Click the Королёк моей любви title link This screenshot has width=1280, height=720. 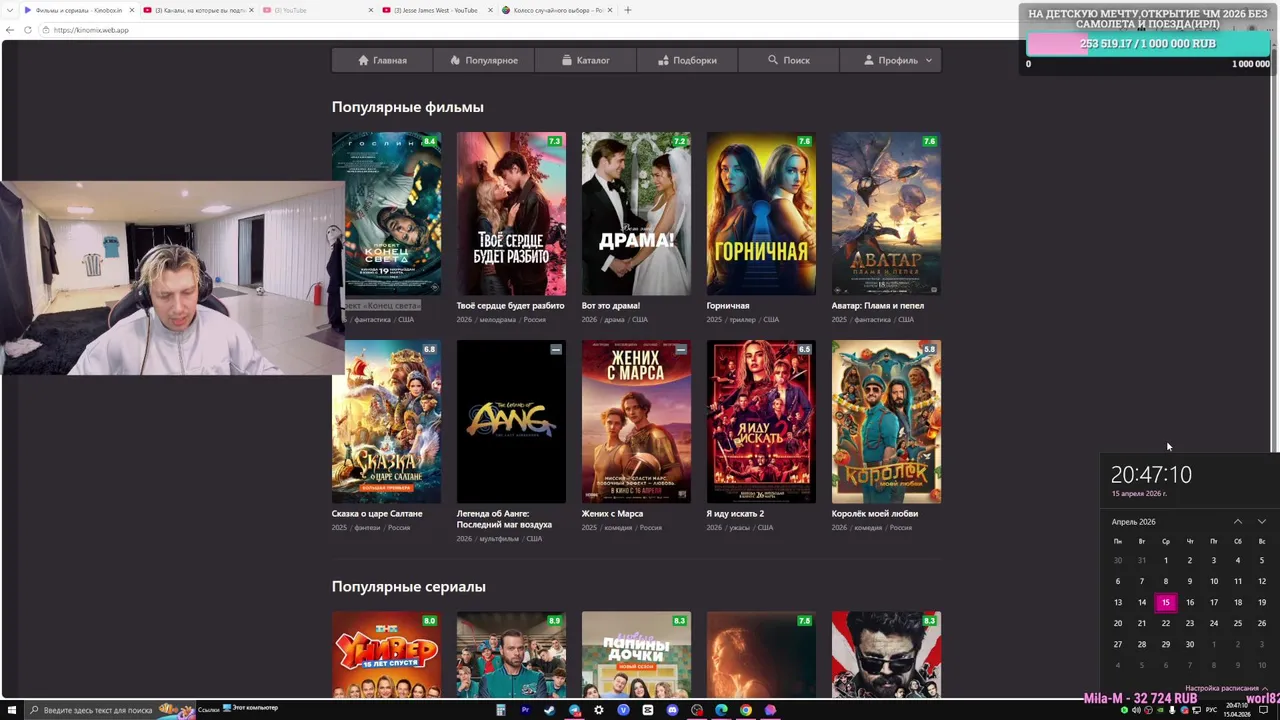point(875,514)
